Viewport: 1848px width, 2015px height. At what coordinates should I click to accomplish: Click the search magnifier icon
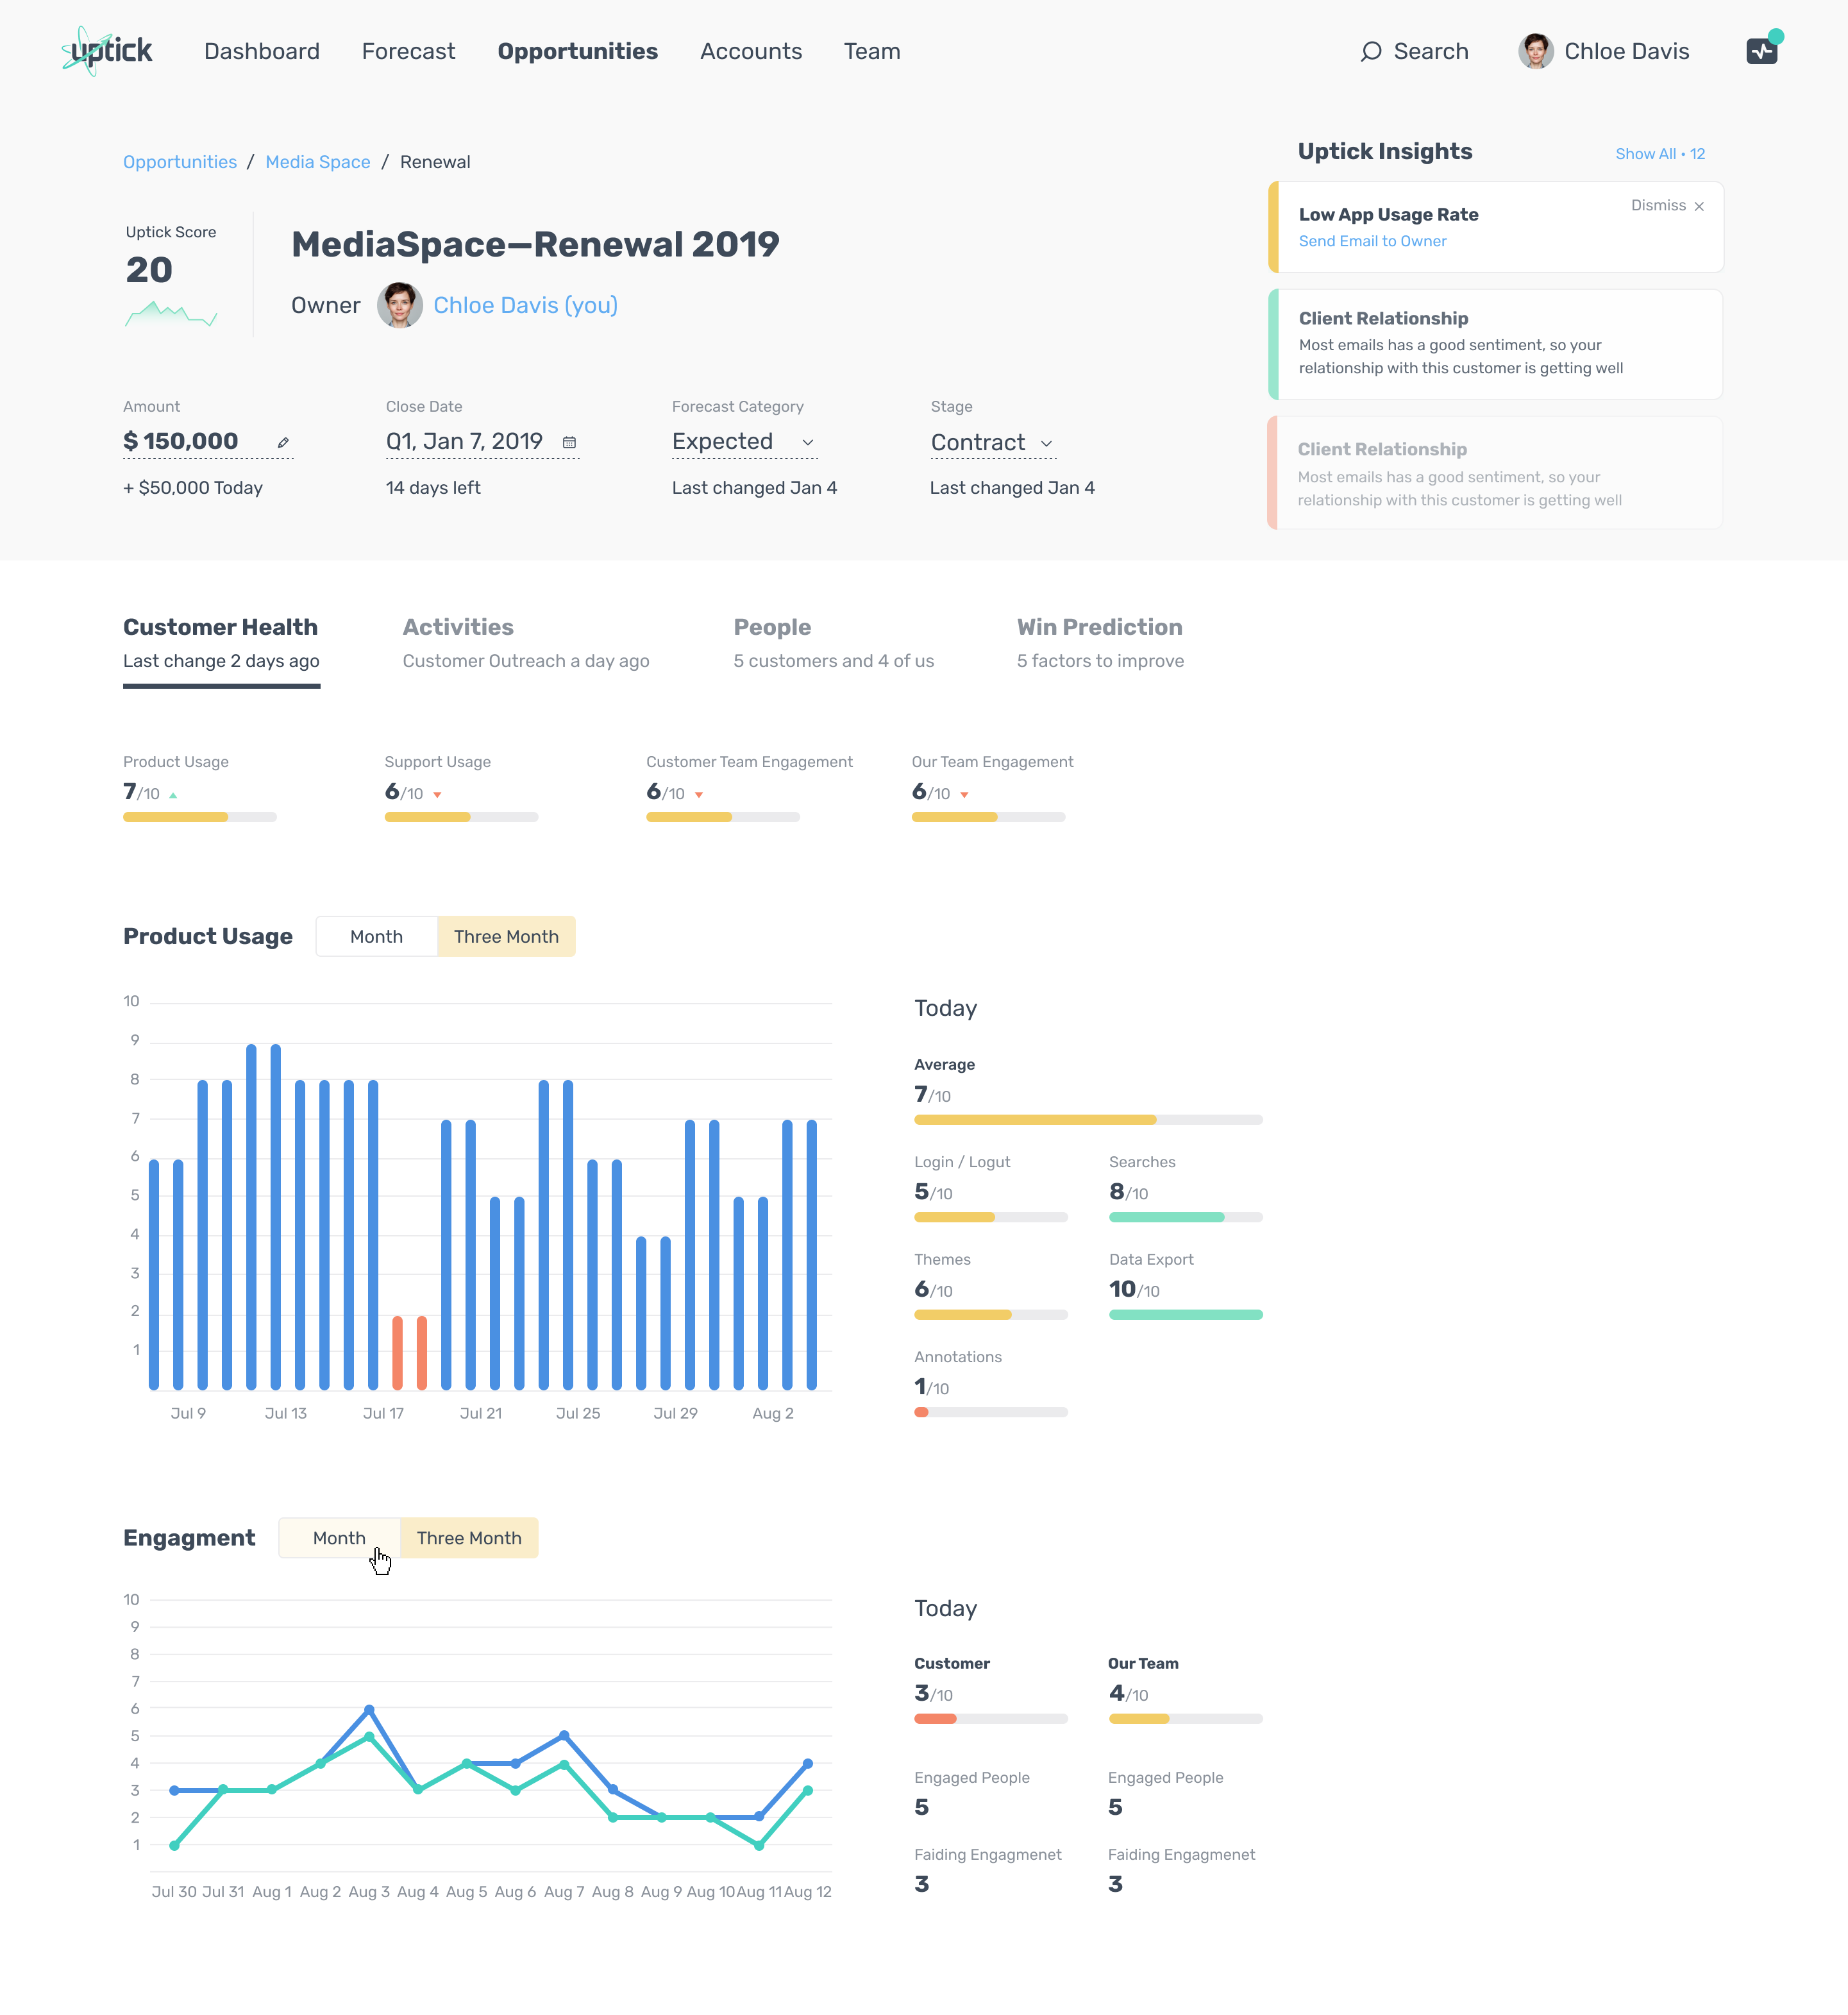coord(1371,51)
